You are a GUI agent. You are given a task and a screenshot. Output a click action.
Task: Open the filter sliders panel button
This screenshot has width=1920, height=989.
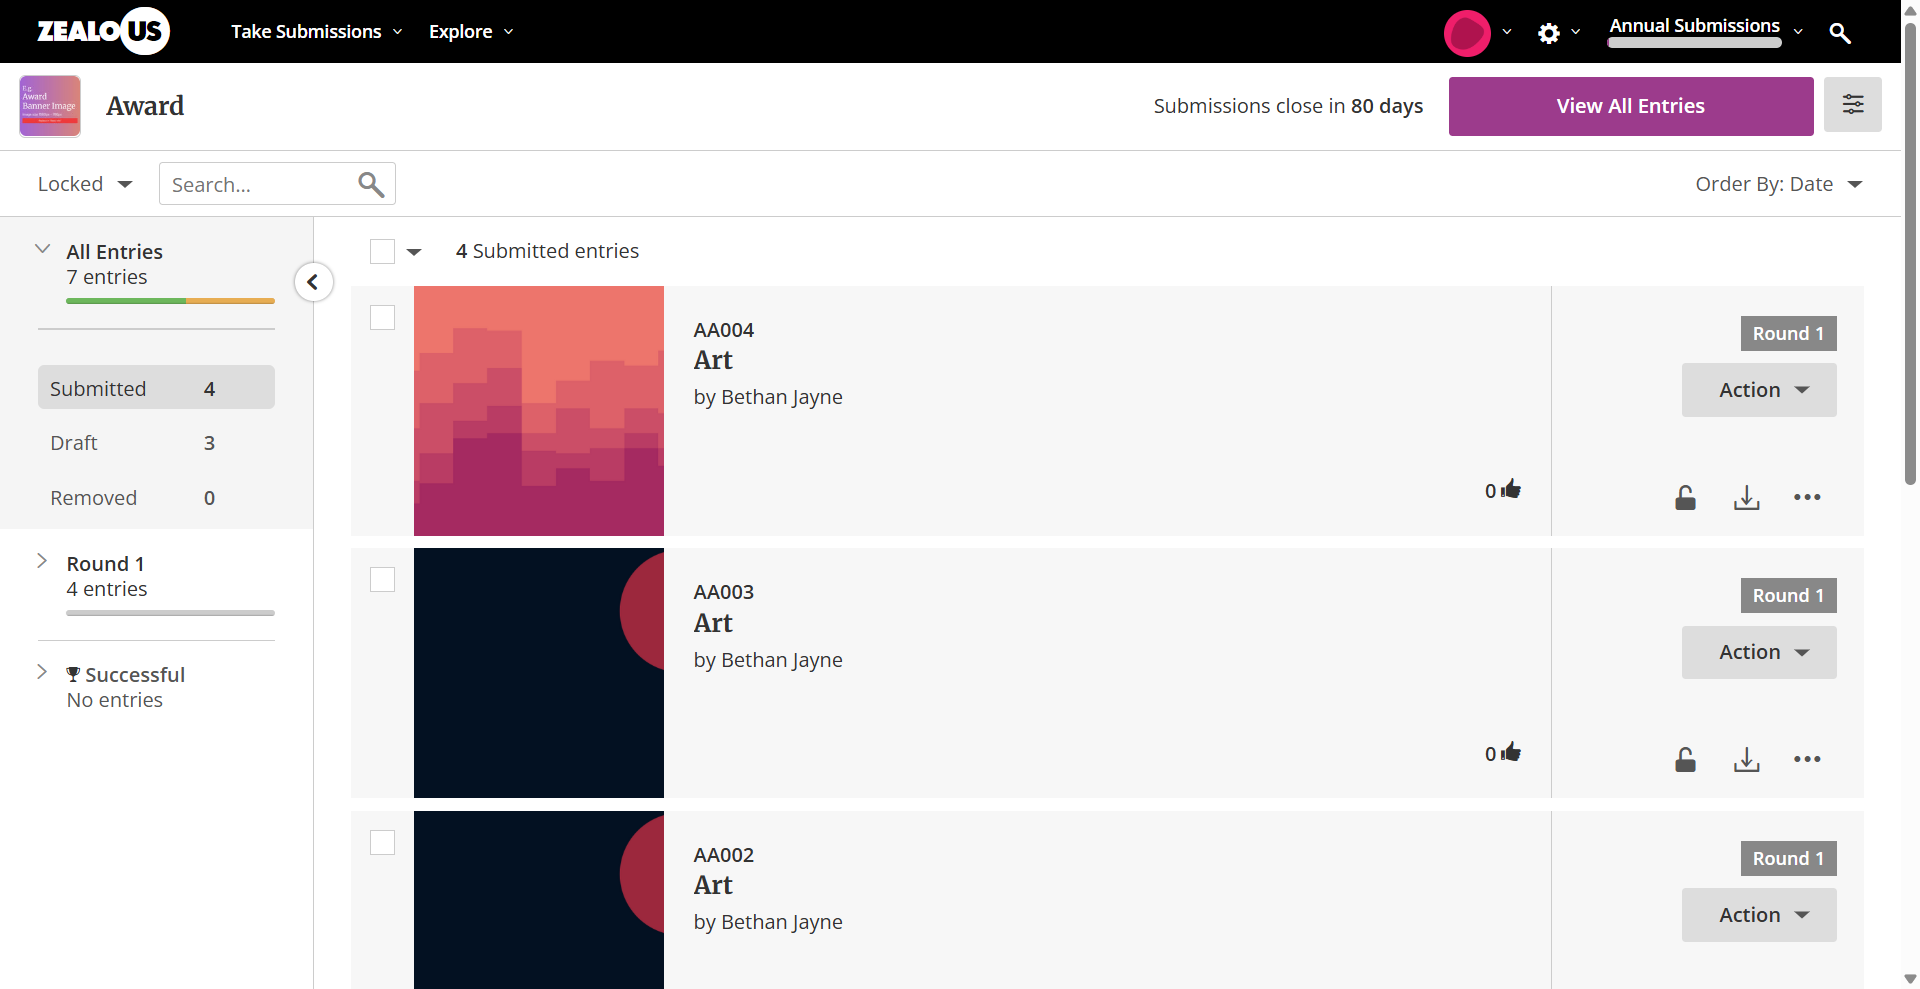(1852, 104)
